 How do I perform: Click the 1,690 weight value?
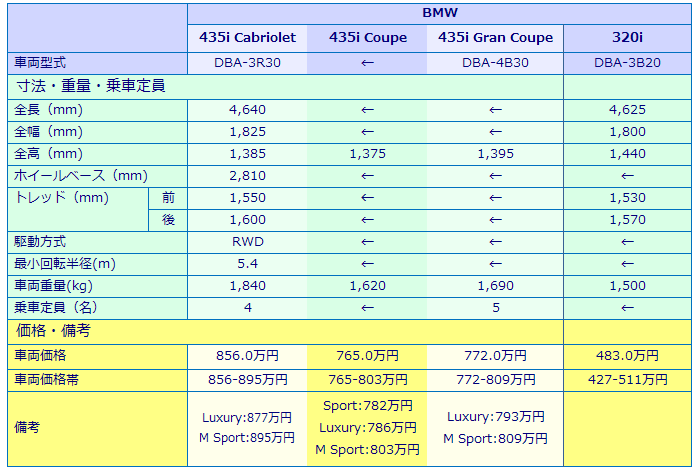(495, 286)
